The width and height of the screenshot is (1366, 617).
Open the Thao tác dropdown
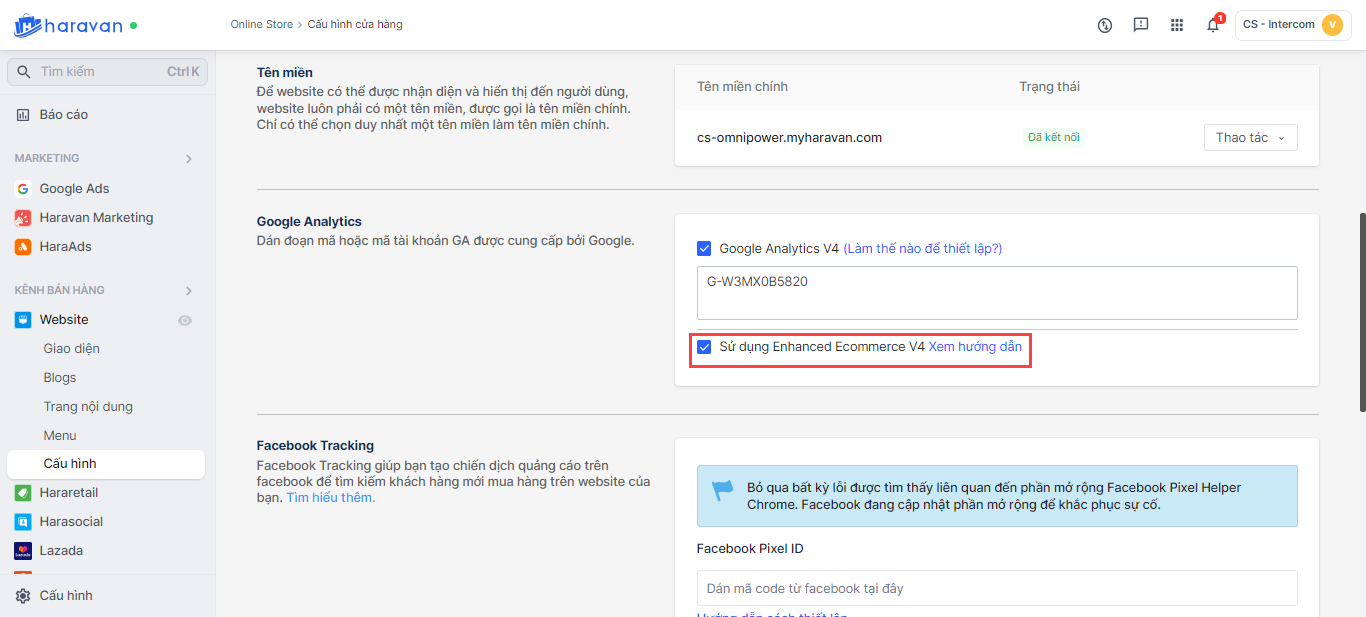[1250, 138]
